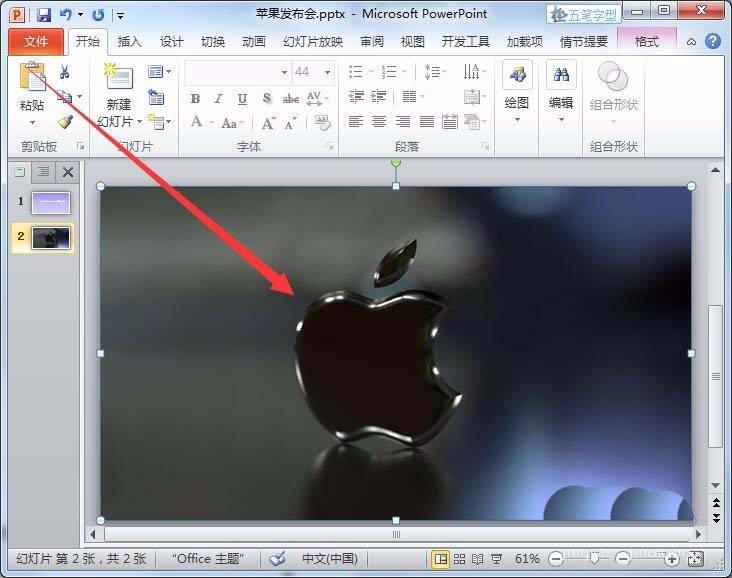This screenshot has width=732, height=578.
Task: Click Increase Font Size icon
Action: (x=268, y=123)
